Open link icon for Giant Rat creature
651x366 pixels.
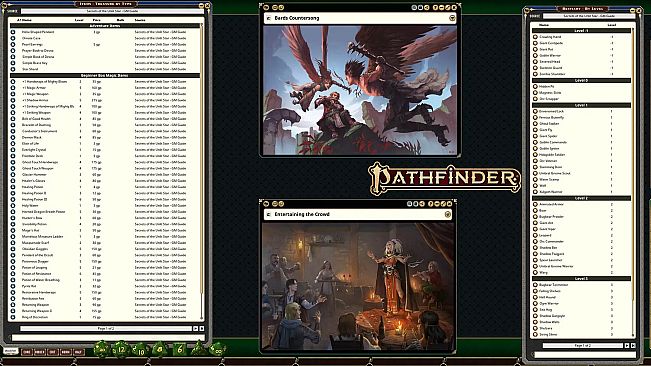[x=535, y=49]
